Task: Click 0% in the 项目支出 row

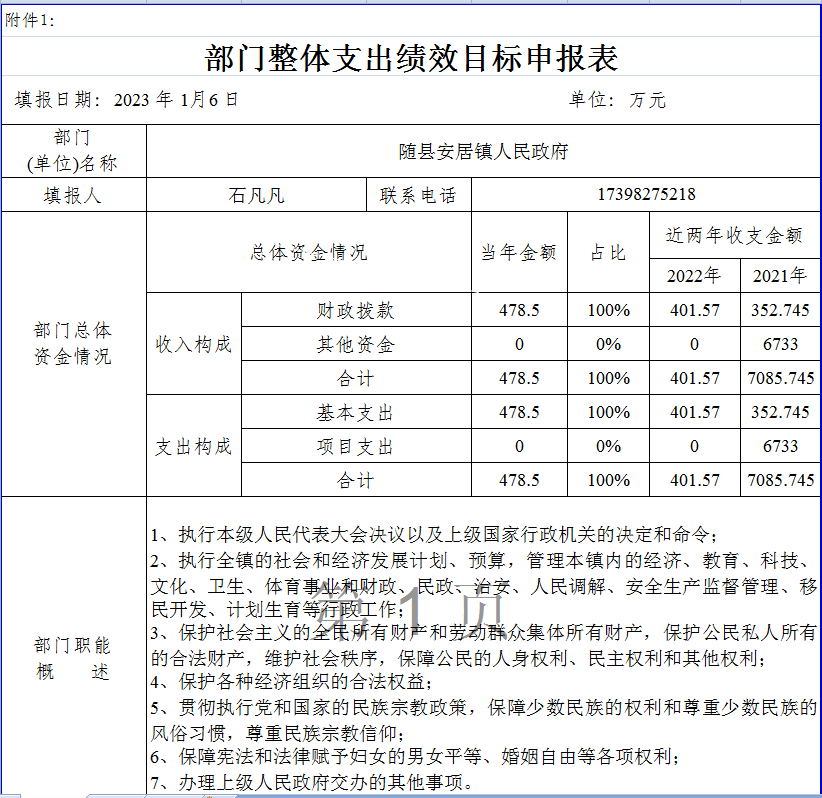Action: (x=608, y=446)
